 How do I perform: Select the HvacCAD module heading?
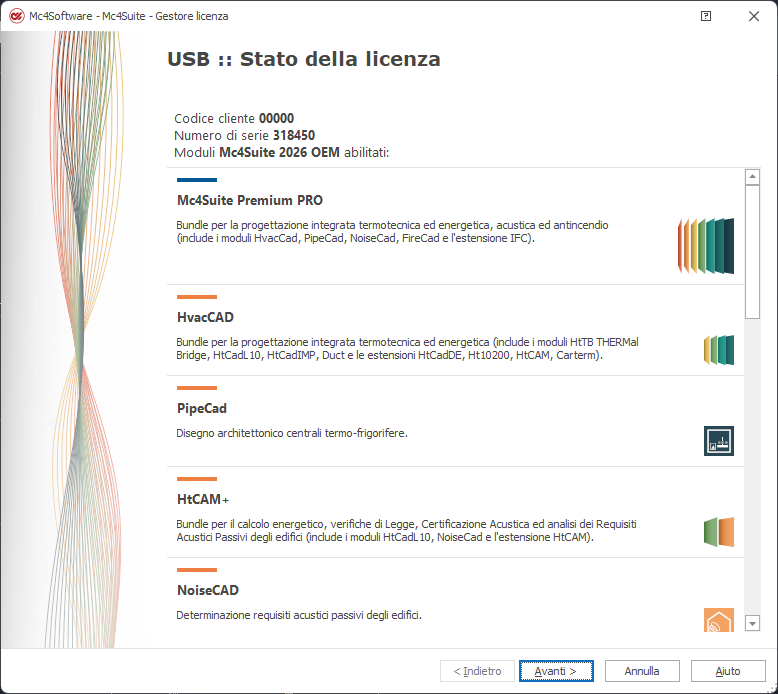click(205, 317)
